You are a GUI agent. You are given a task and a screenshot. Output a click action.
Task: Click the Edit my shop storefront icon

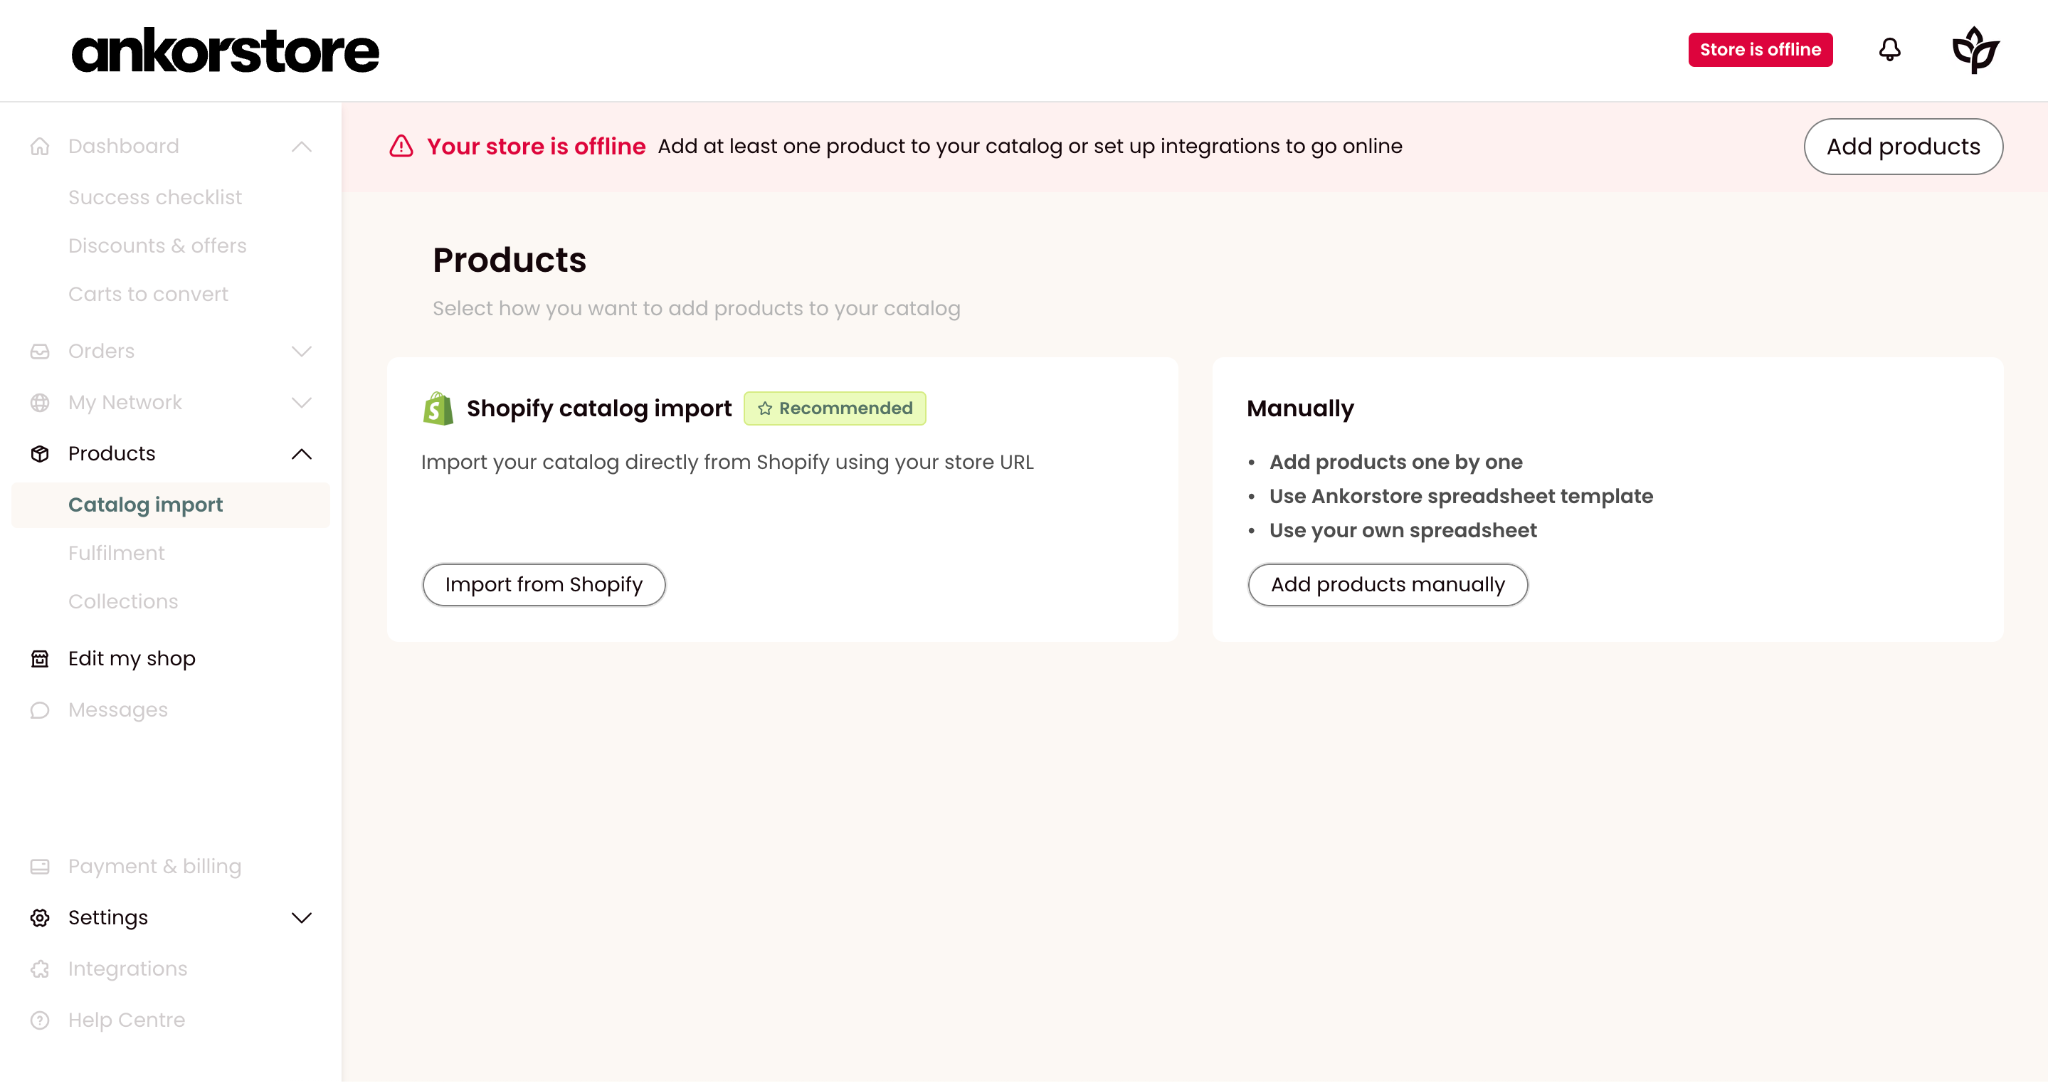(40, 658)
